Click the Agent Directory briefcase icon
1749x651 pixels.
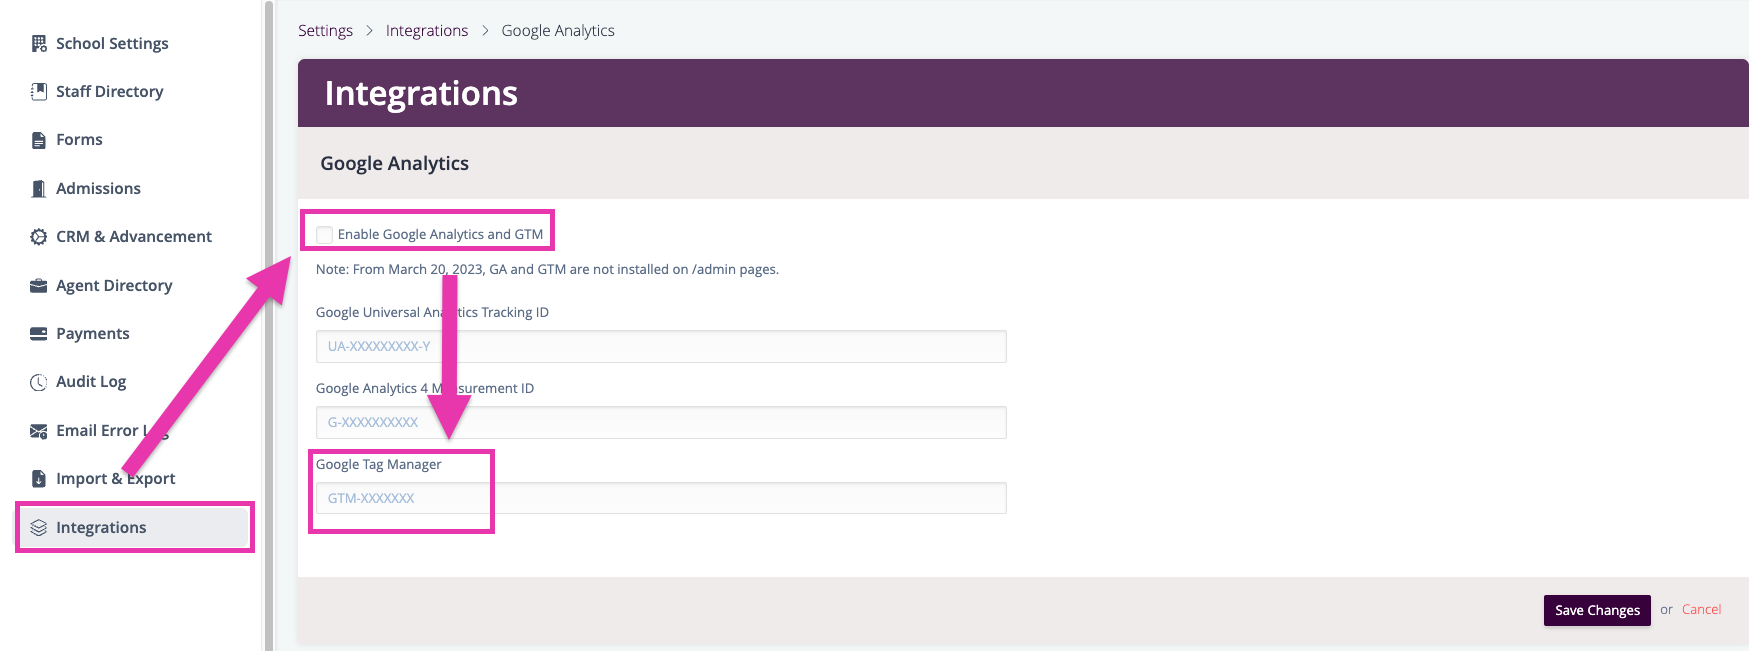coord(39,285)
